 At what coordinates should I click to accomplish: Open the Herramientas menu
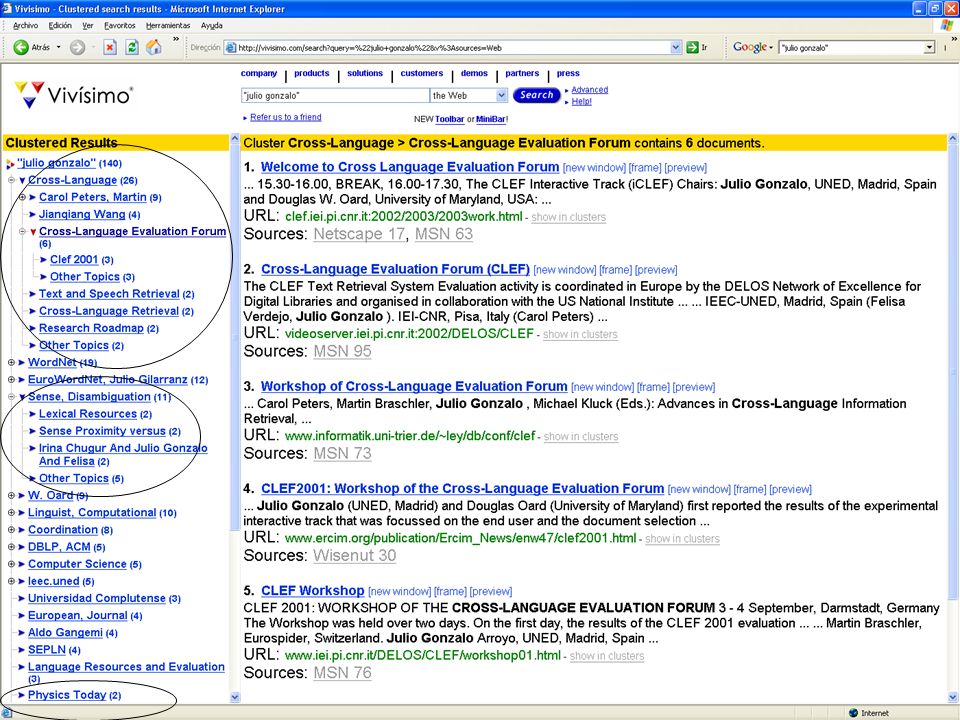[x=168, y=26]
